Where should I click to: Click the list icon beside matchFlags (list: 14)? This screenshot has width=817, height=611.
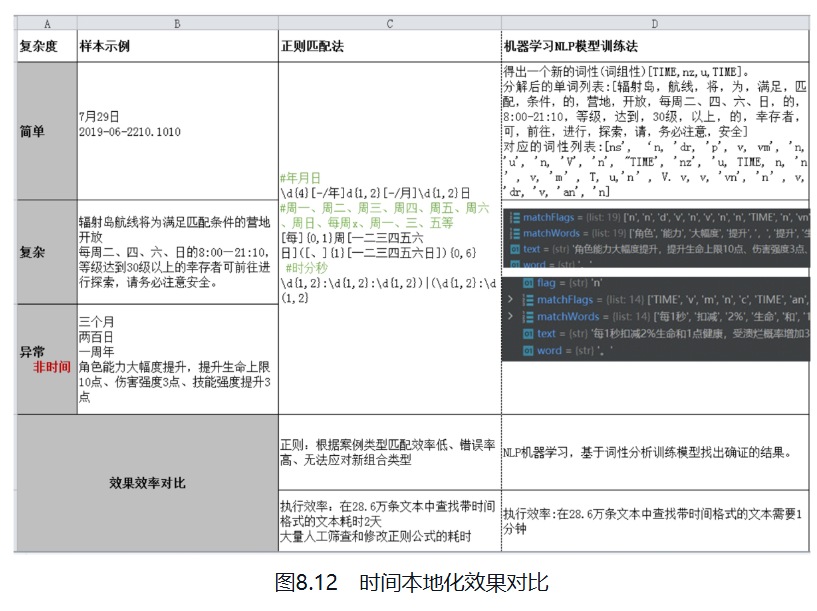tap(527, 300)
